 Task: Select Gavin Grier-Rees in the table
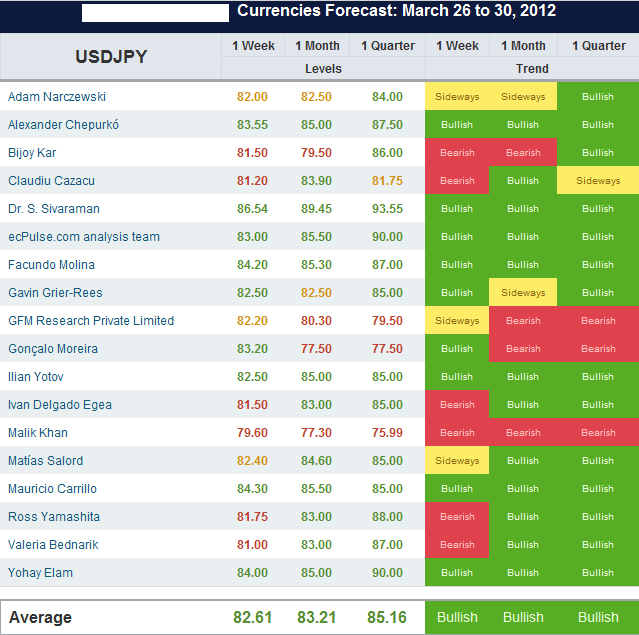pyautogui.click(x=55, y=293)
